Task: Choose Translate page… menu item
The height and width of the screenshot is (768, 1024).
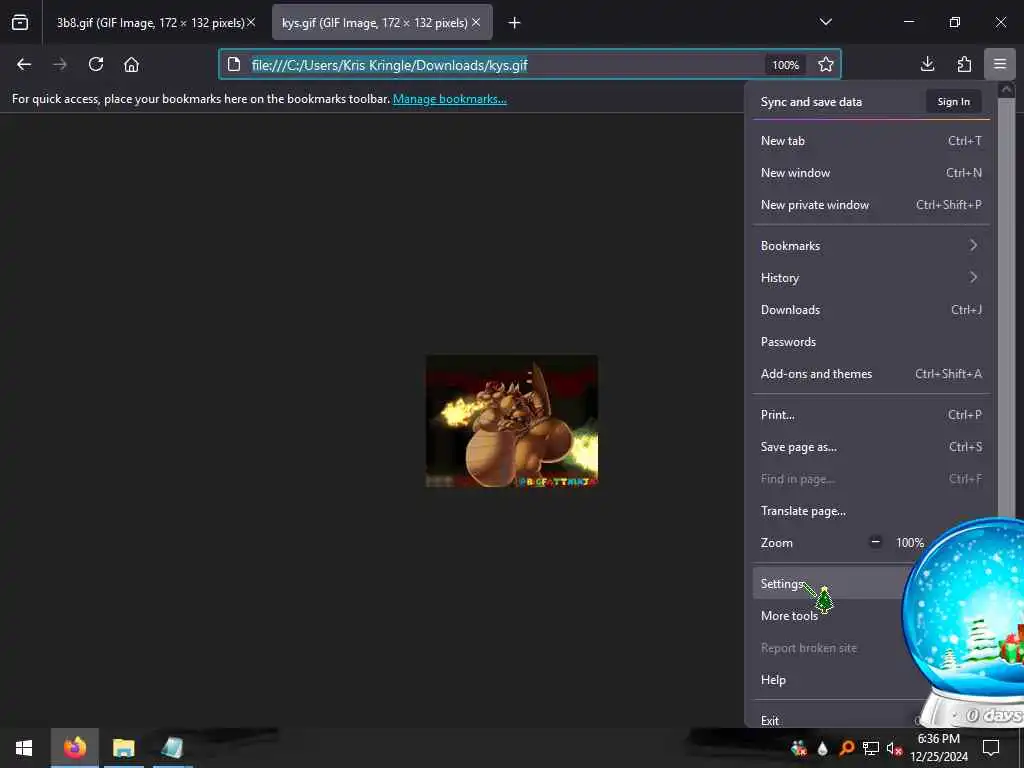Action: [871, 511]
